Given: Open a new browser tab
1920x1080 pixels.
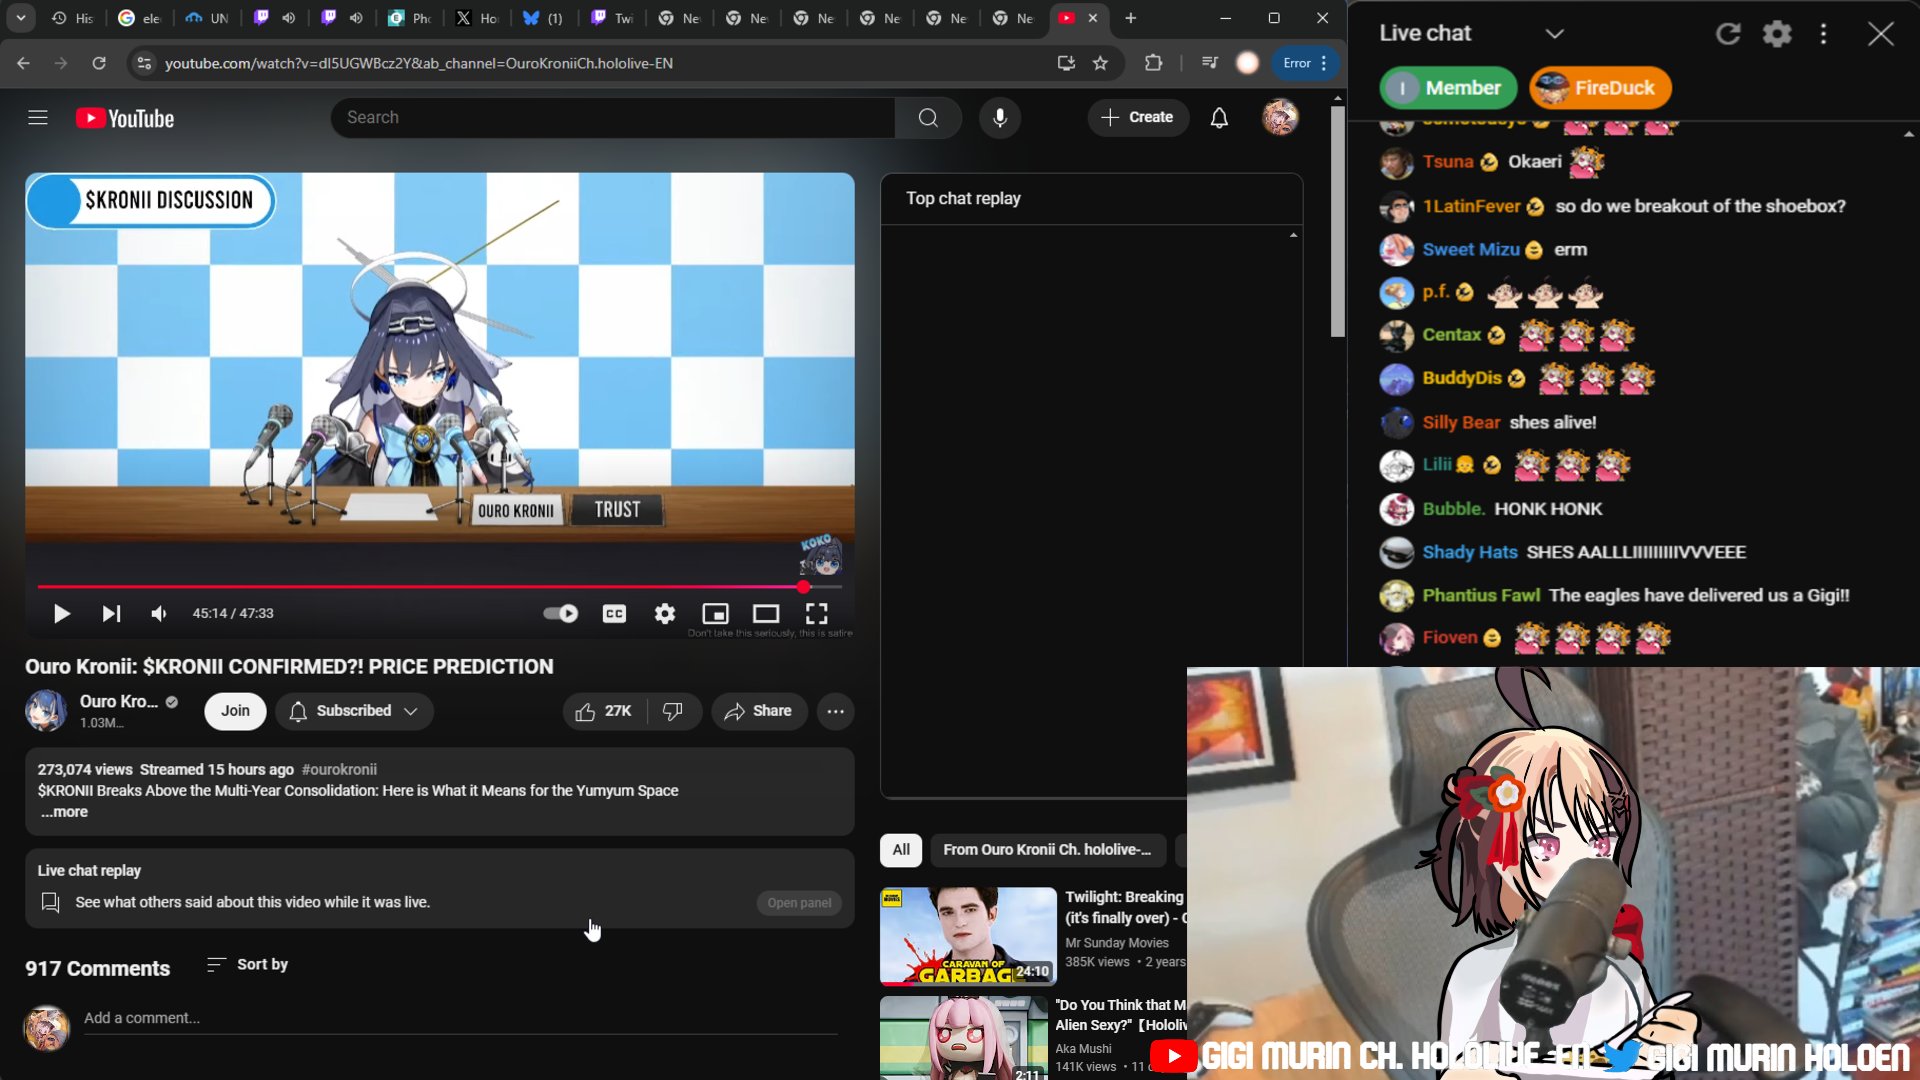Looking at the screenshot, I should (1130, 18).
